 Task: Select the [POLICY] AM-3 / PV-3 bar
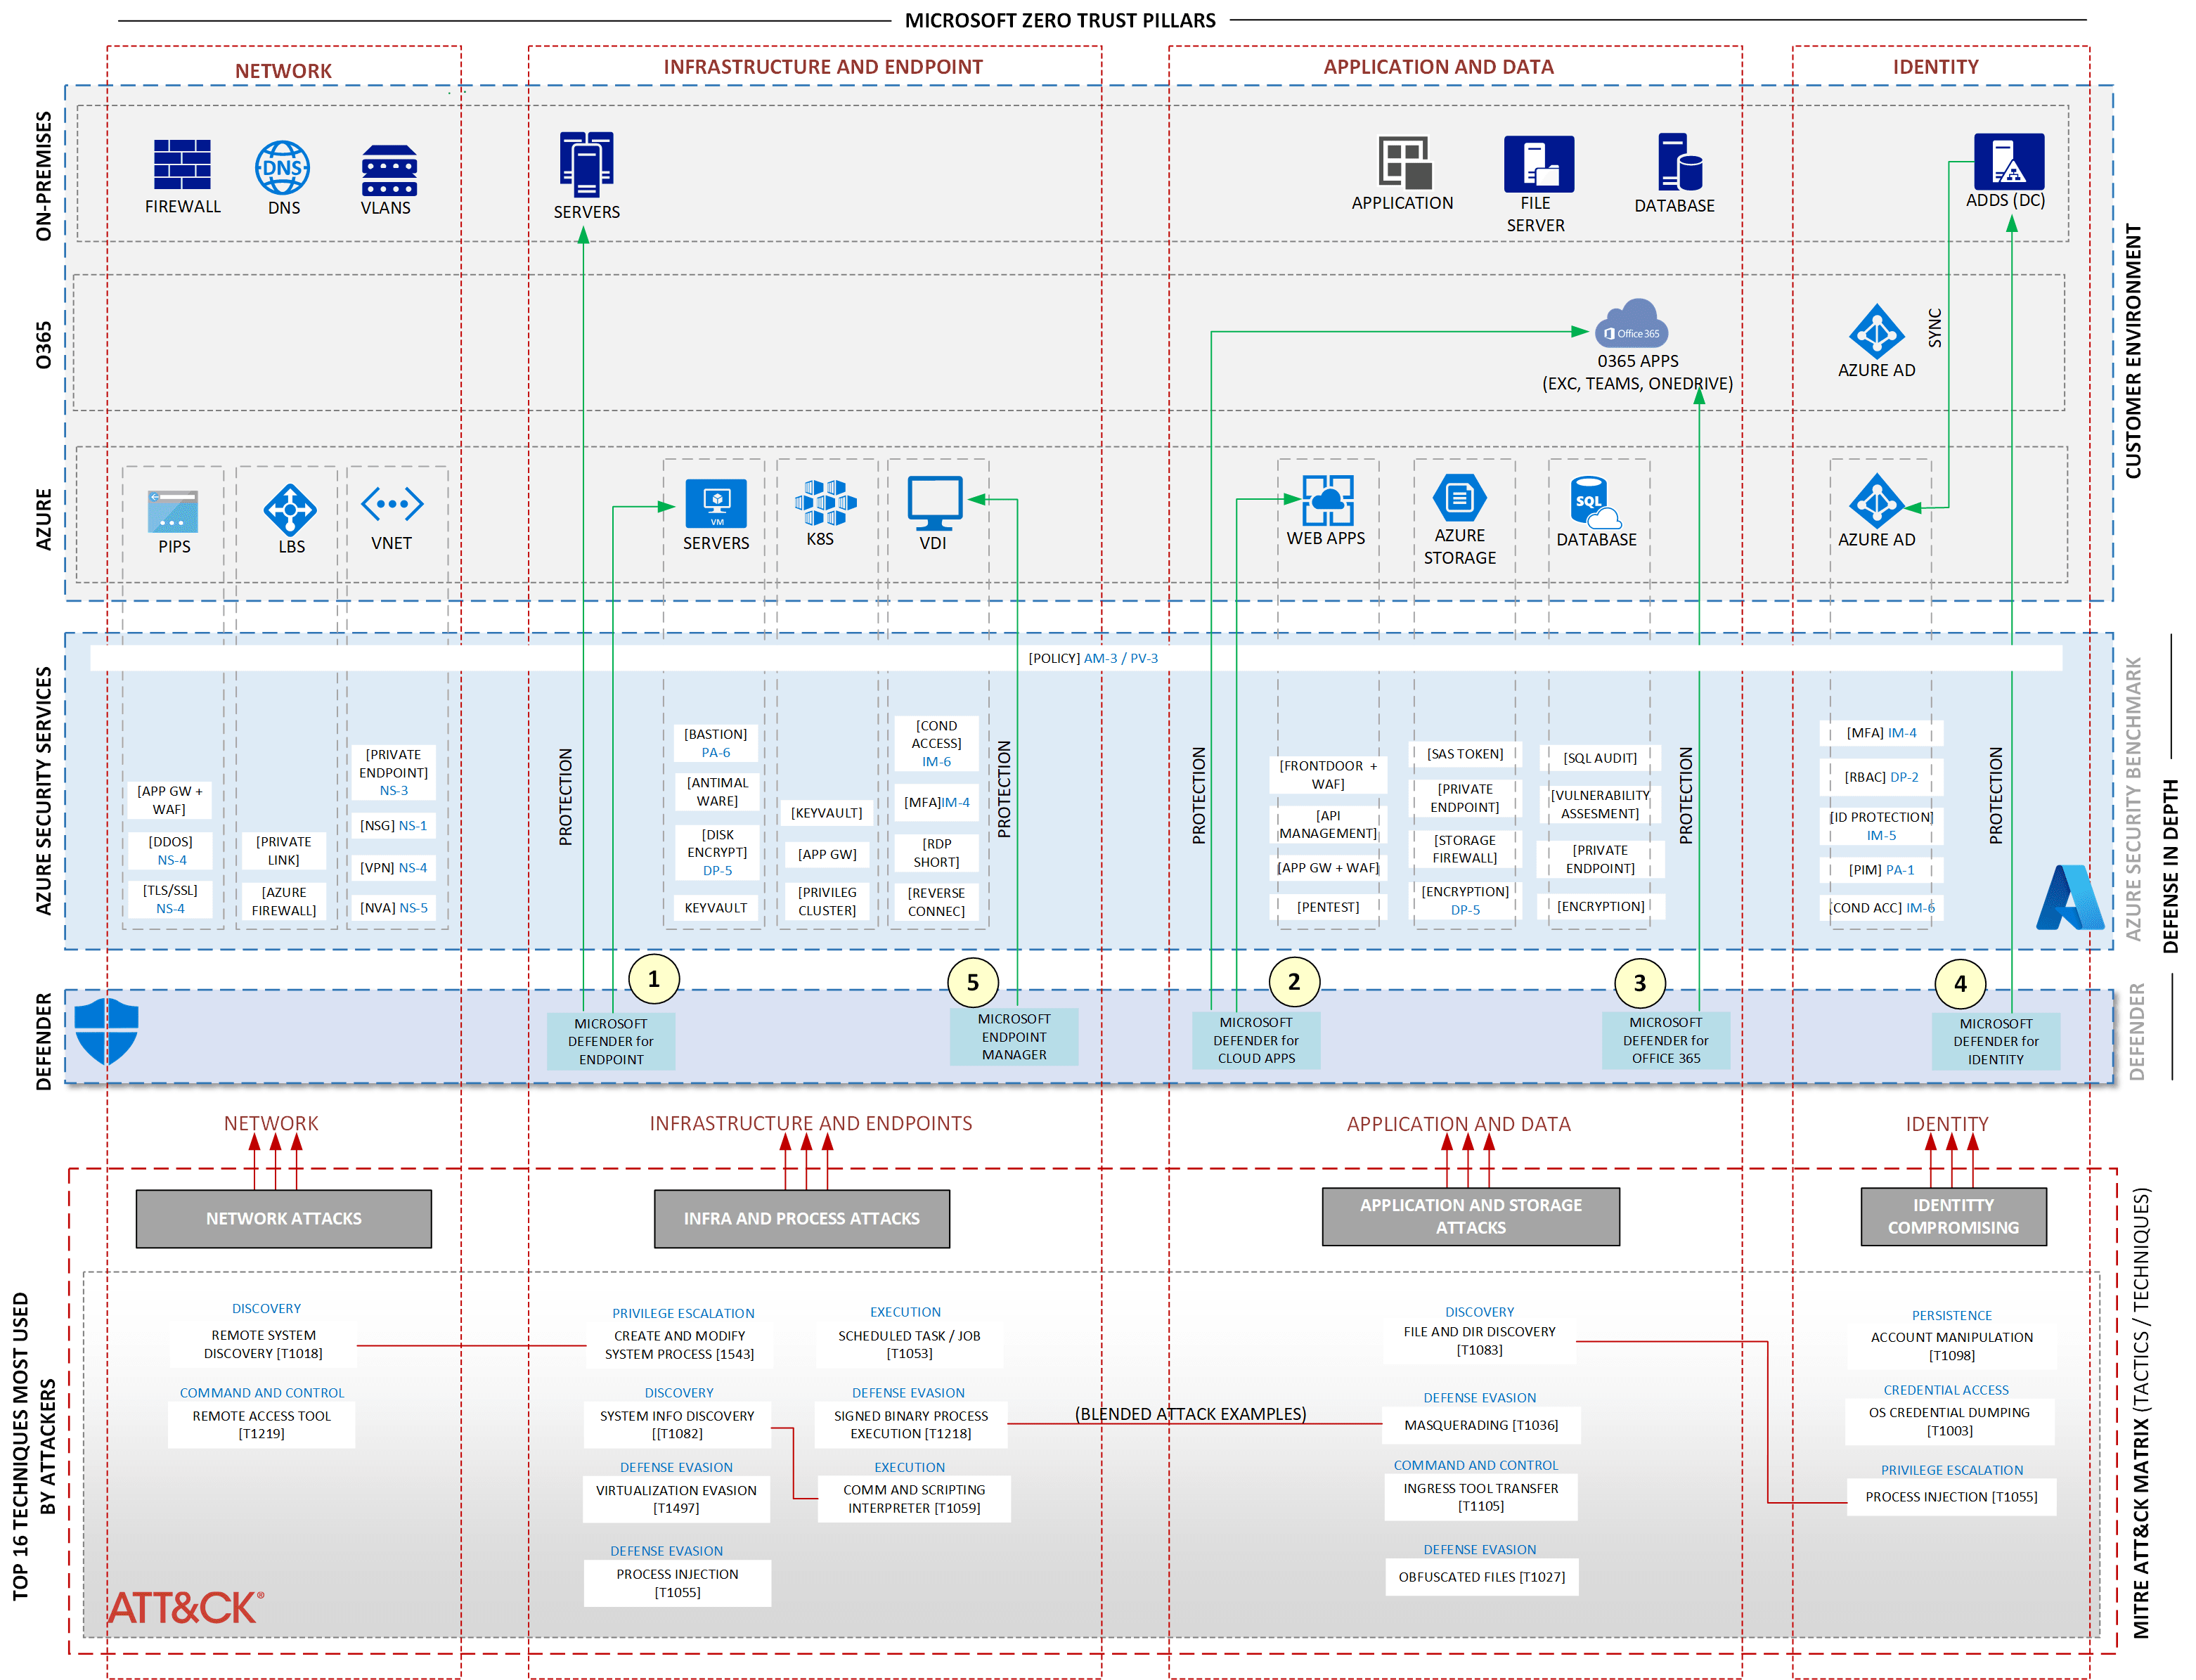coord(1076,658)
